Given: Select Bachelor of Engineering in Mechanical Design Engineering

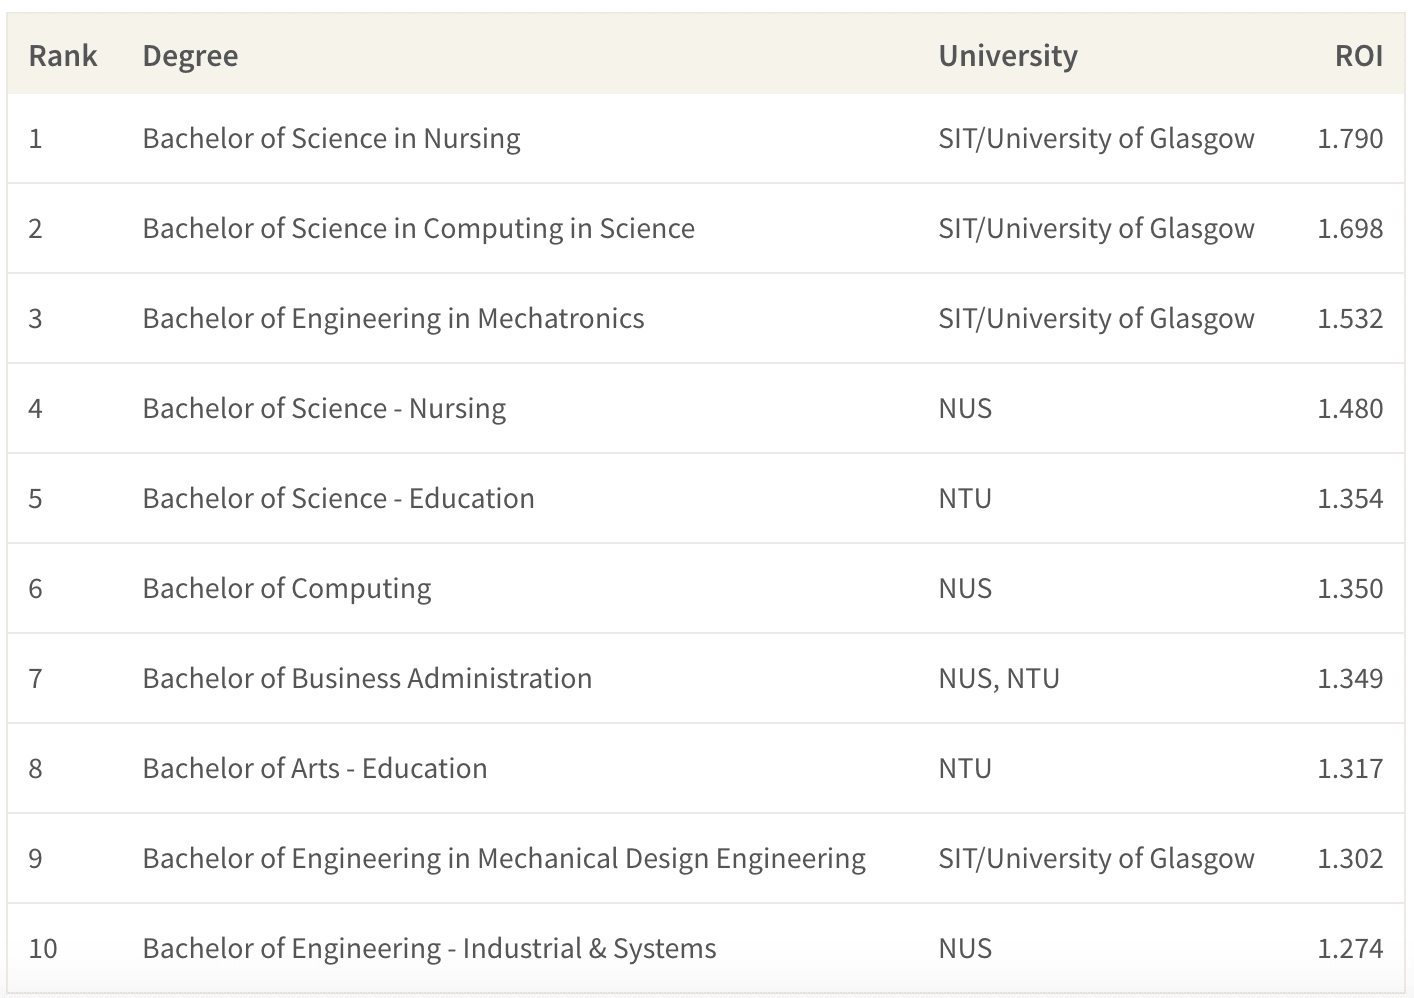Looking at the screenshot, I should pyautogui.click(x=504, y=859).
